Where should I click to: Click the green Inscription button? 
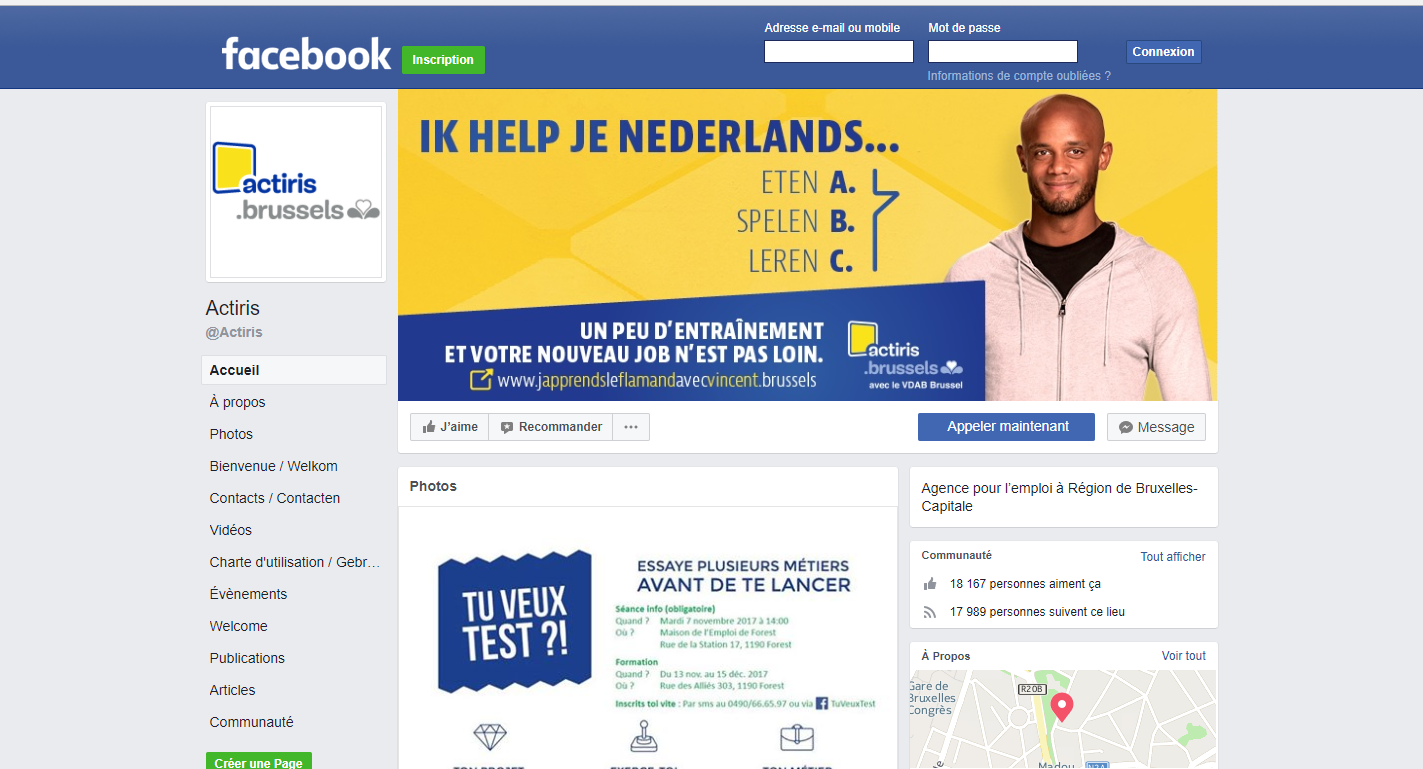tap(443, 60)
